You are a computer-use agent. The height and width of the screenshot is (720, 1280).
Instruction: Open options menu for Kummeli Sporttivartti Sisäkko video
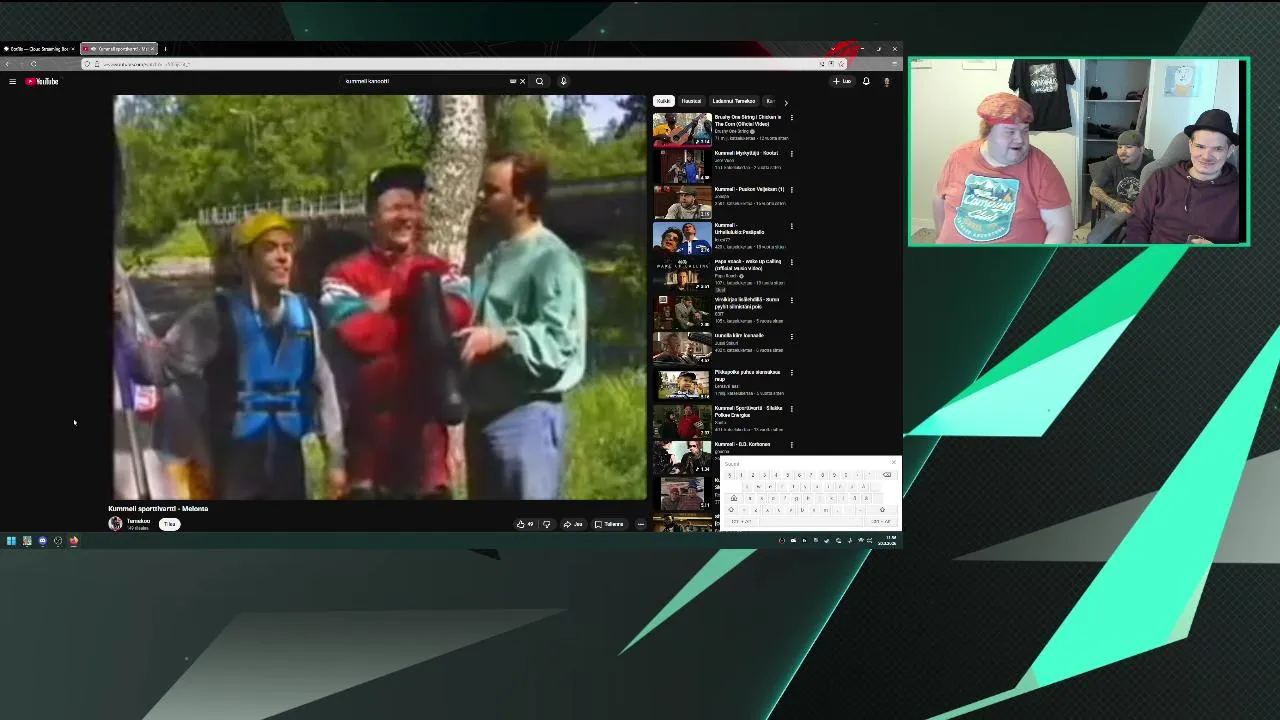click(792, 408)
